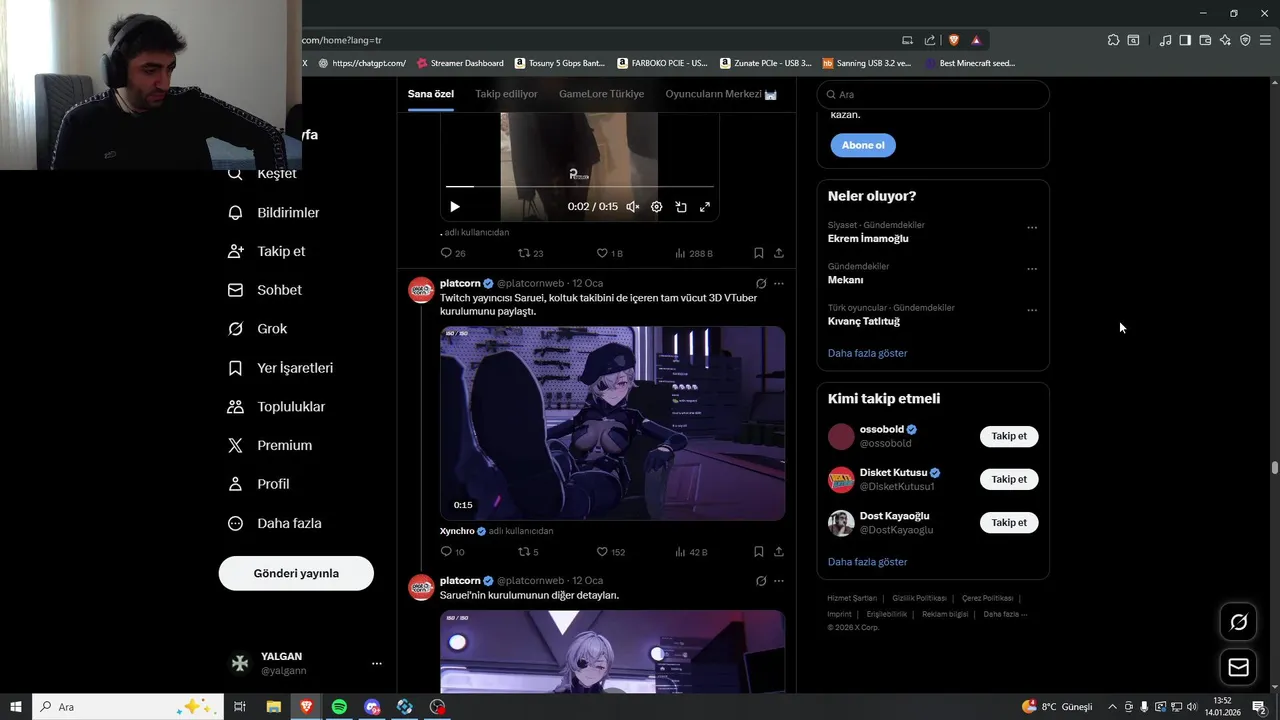Open Sohbet messages in sidebar

point(265,290)
